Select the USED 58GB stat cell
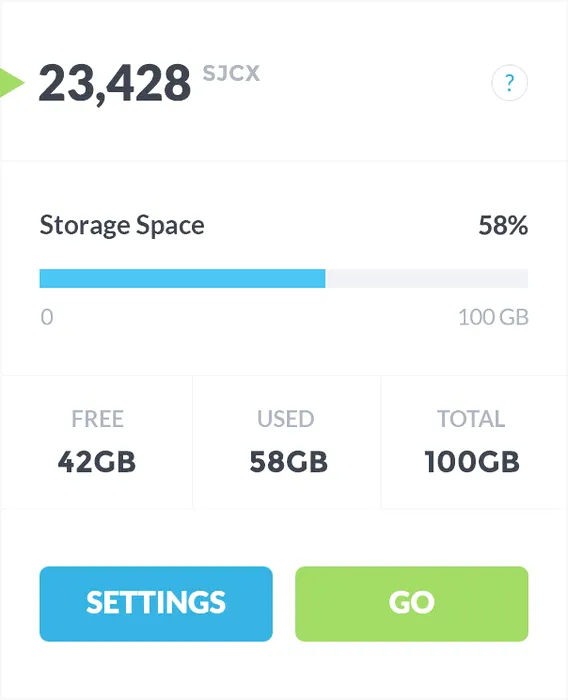Image resolution: width=568 pixels, height=700 pixels. point(287,442)
